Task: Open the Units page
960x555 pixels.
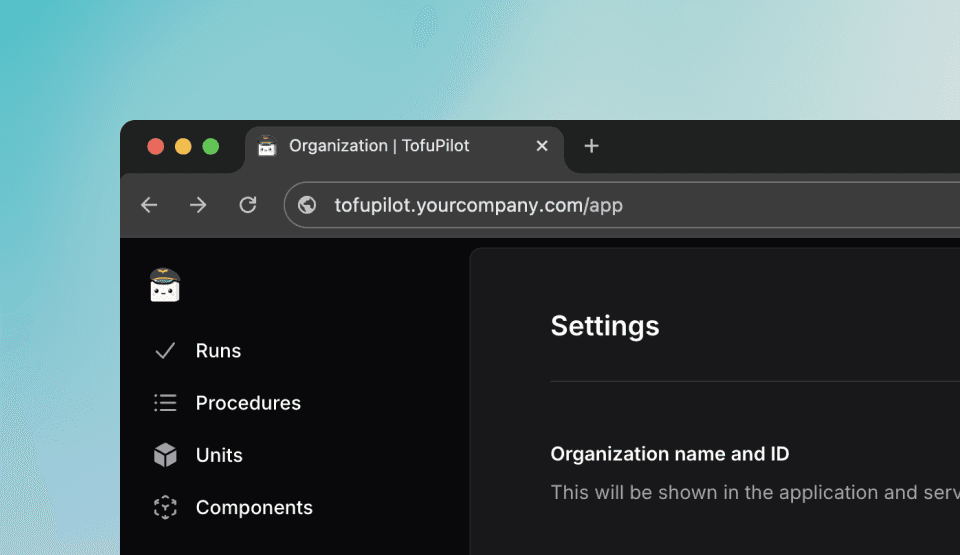Action: (x=219, y=455)
